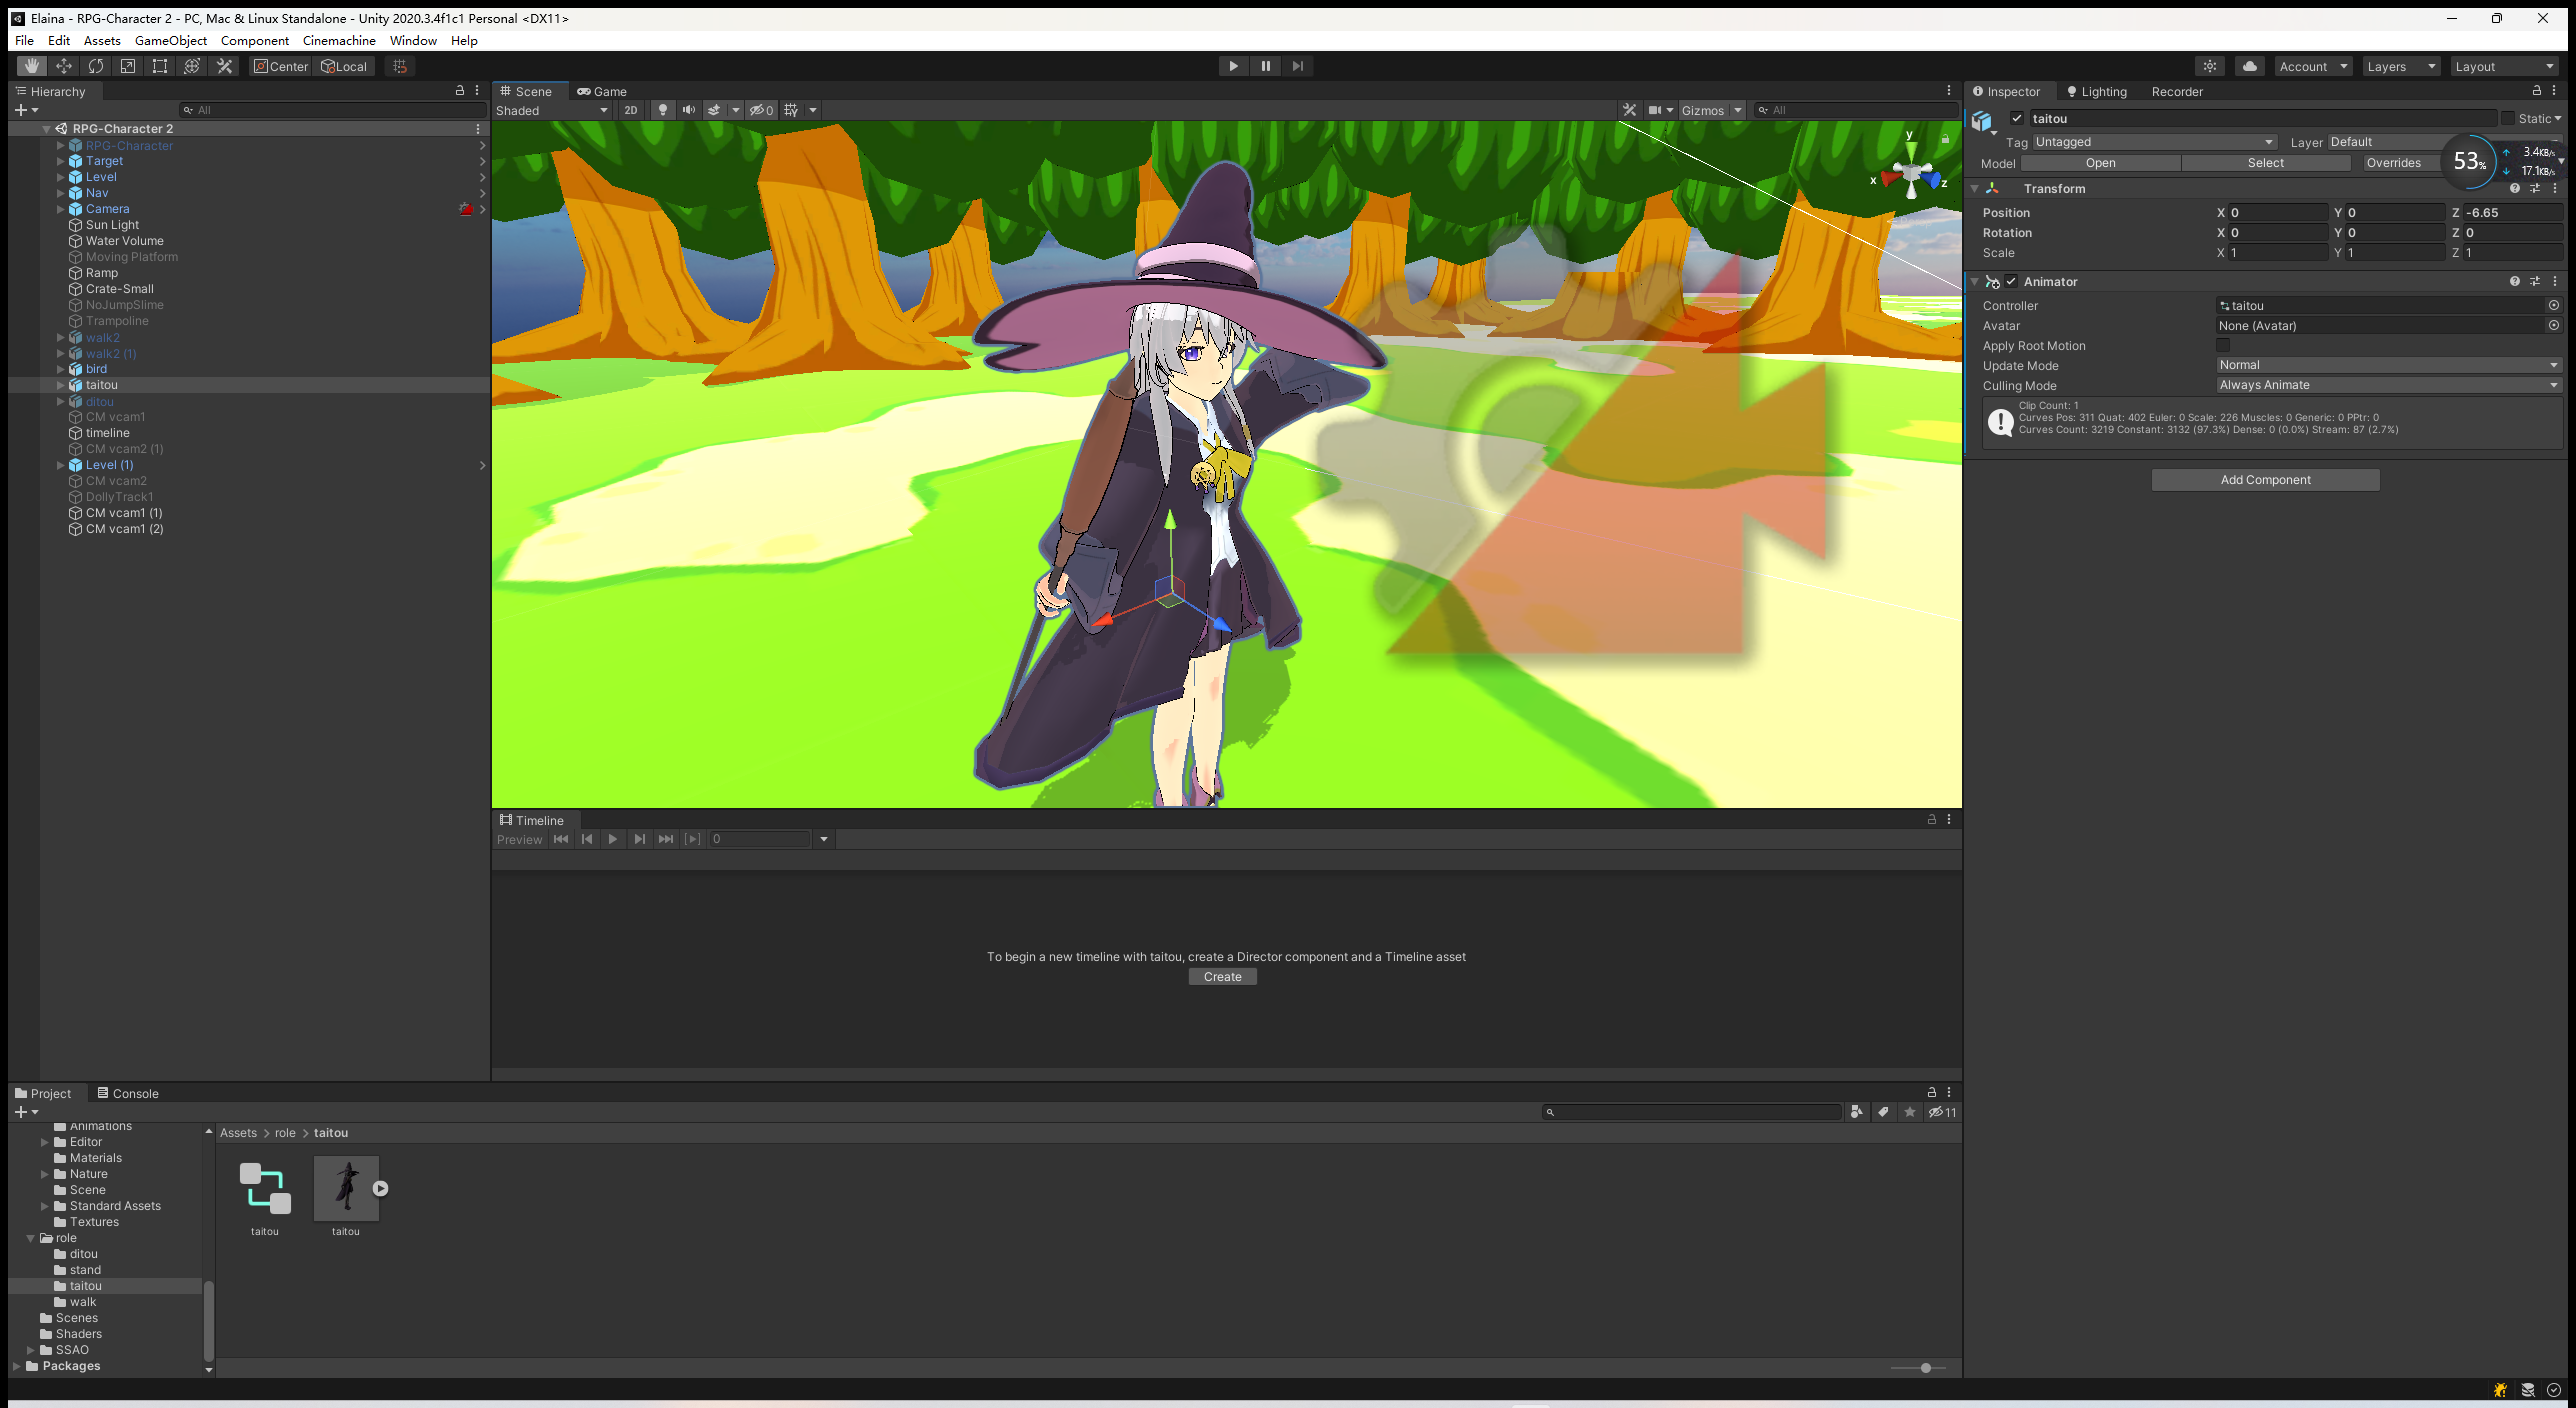
Task: Click Create button in Timeline panel
Action: 1222,977
